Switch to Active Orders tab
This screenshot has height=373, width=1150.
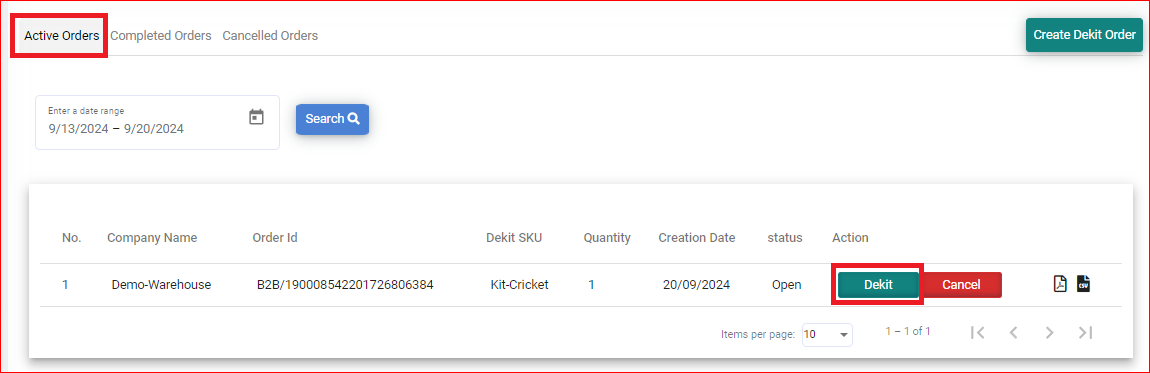coord(62,35)
